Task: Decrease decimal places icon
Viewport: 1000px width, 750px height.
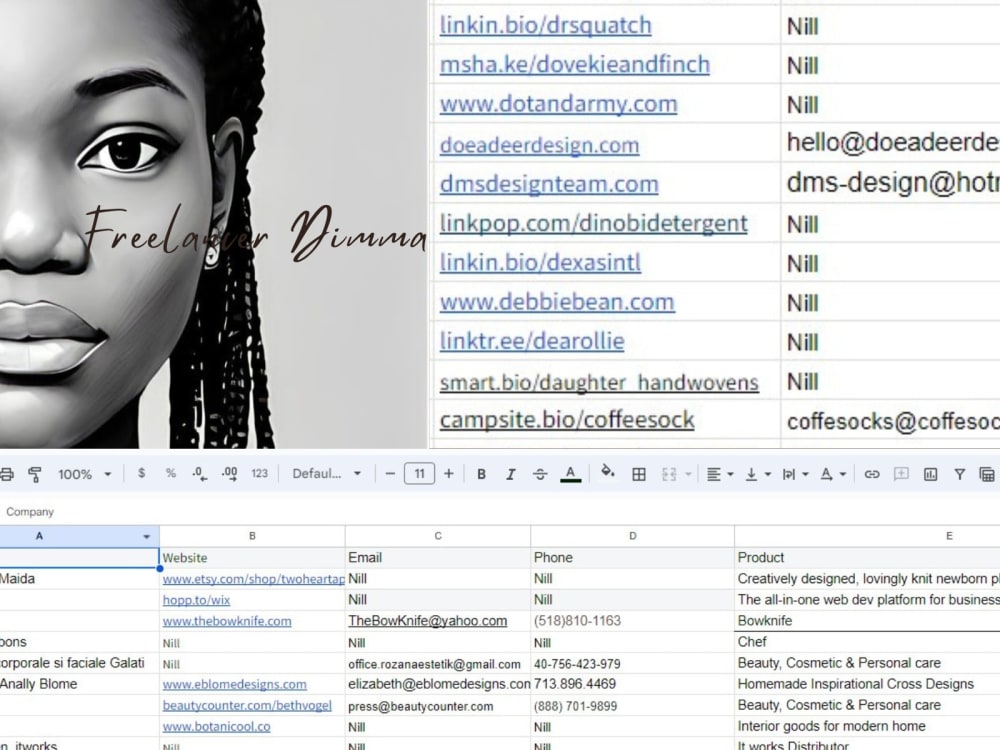Action: pos(200,473)
